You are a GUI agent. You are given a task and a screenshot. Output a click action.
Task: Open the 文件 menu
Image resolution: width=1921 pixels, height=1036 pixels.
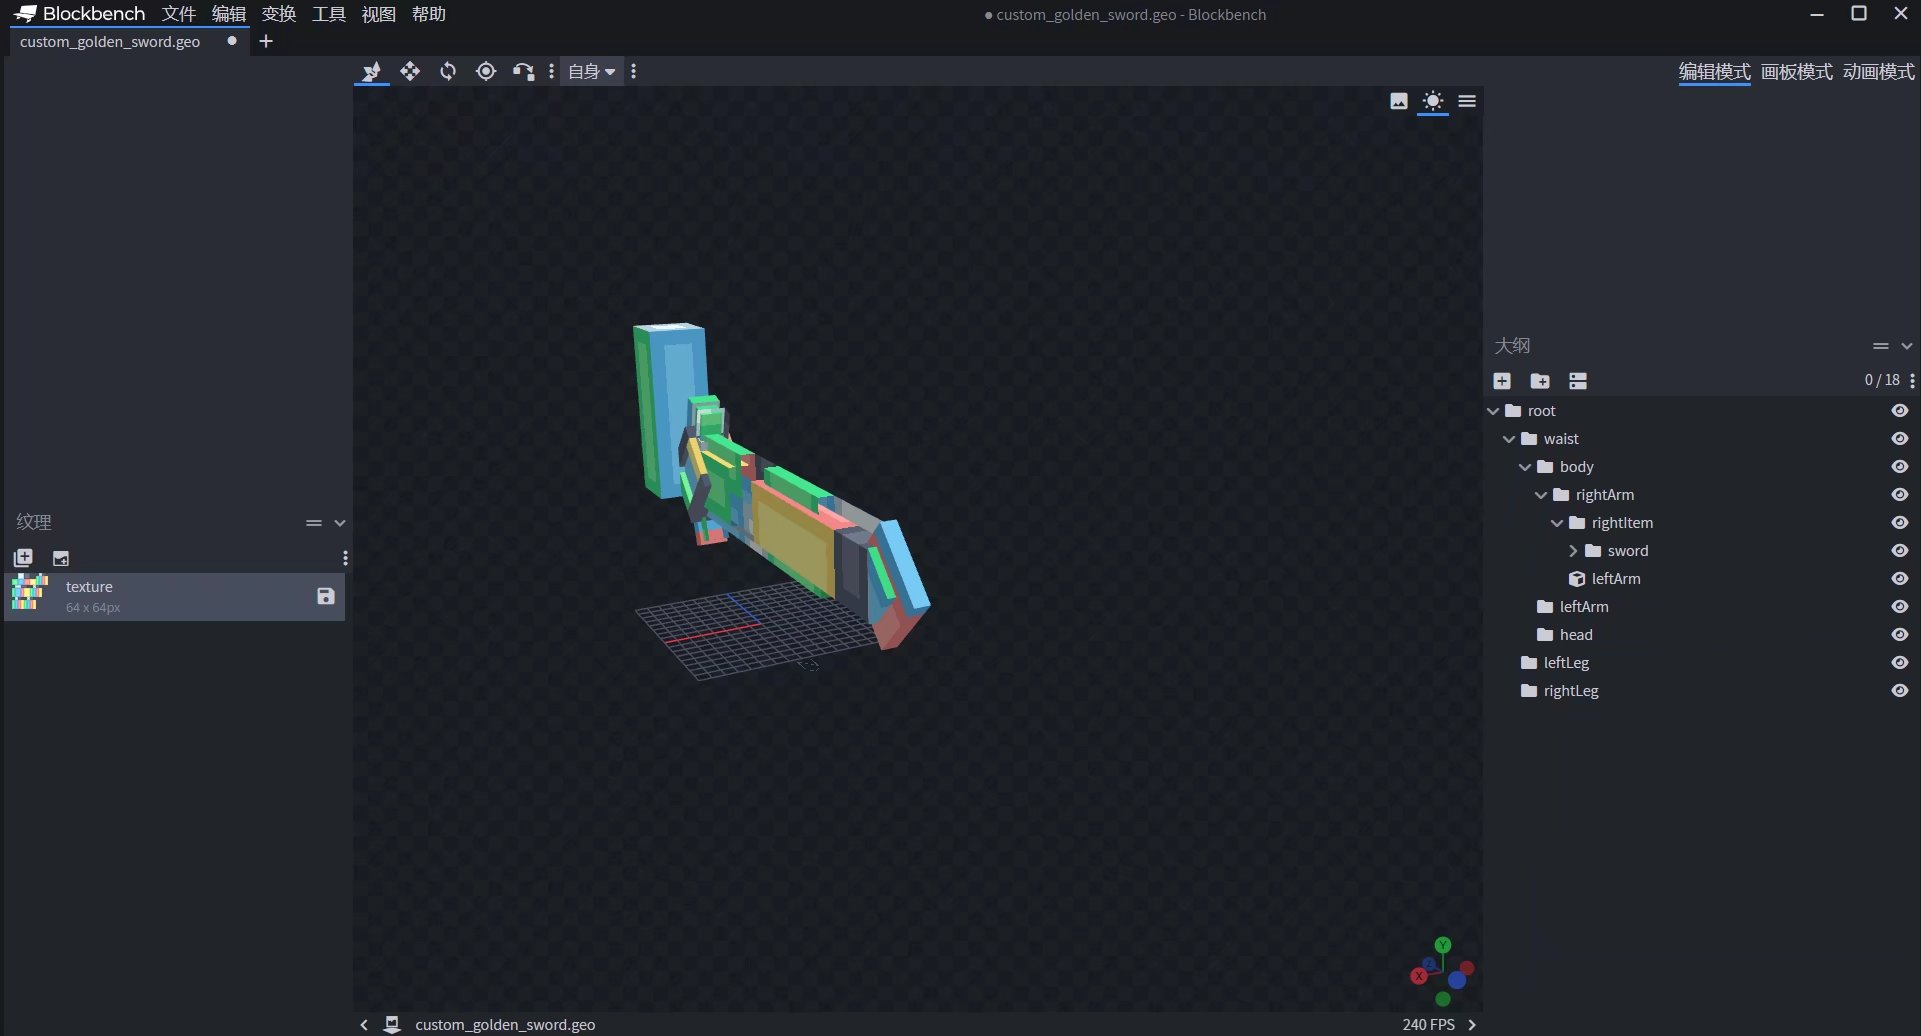point(179,14)
